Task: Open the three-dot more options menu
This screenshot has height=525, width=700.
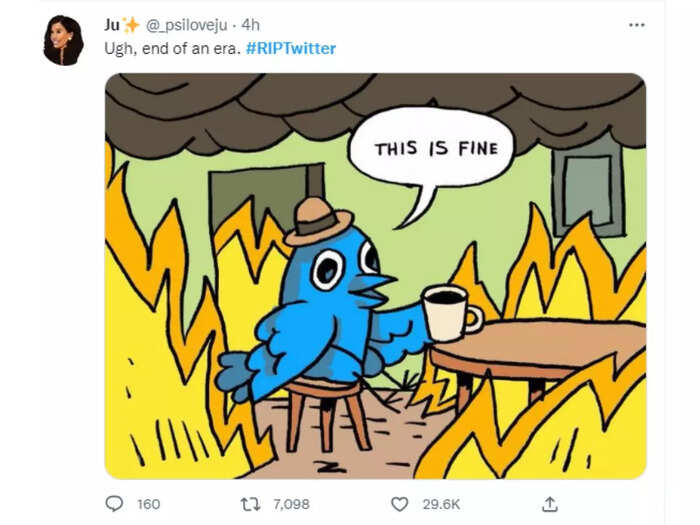Action: click(637, 25)
